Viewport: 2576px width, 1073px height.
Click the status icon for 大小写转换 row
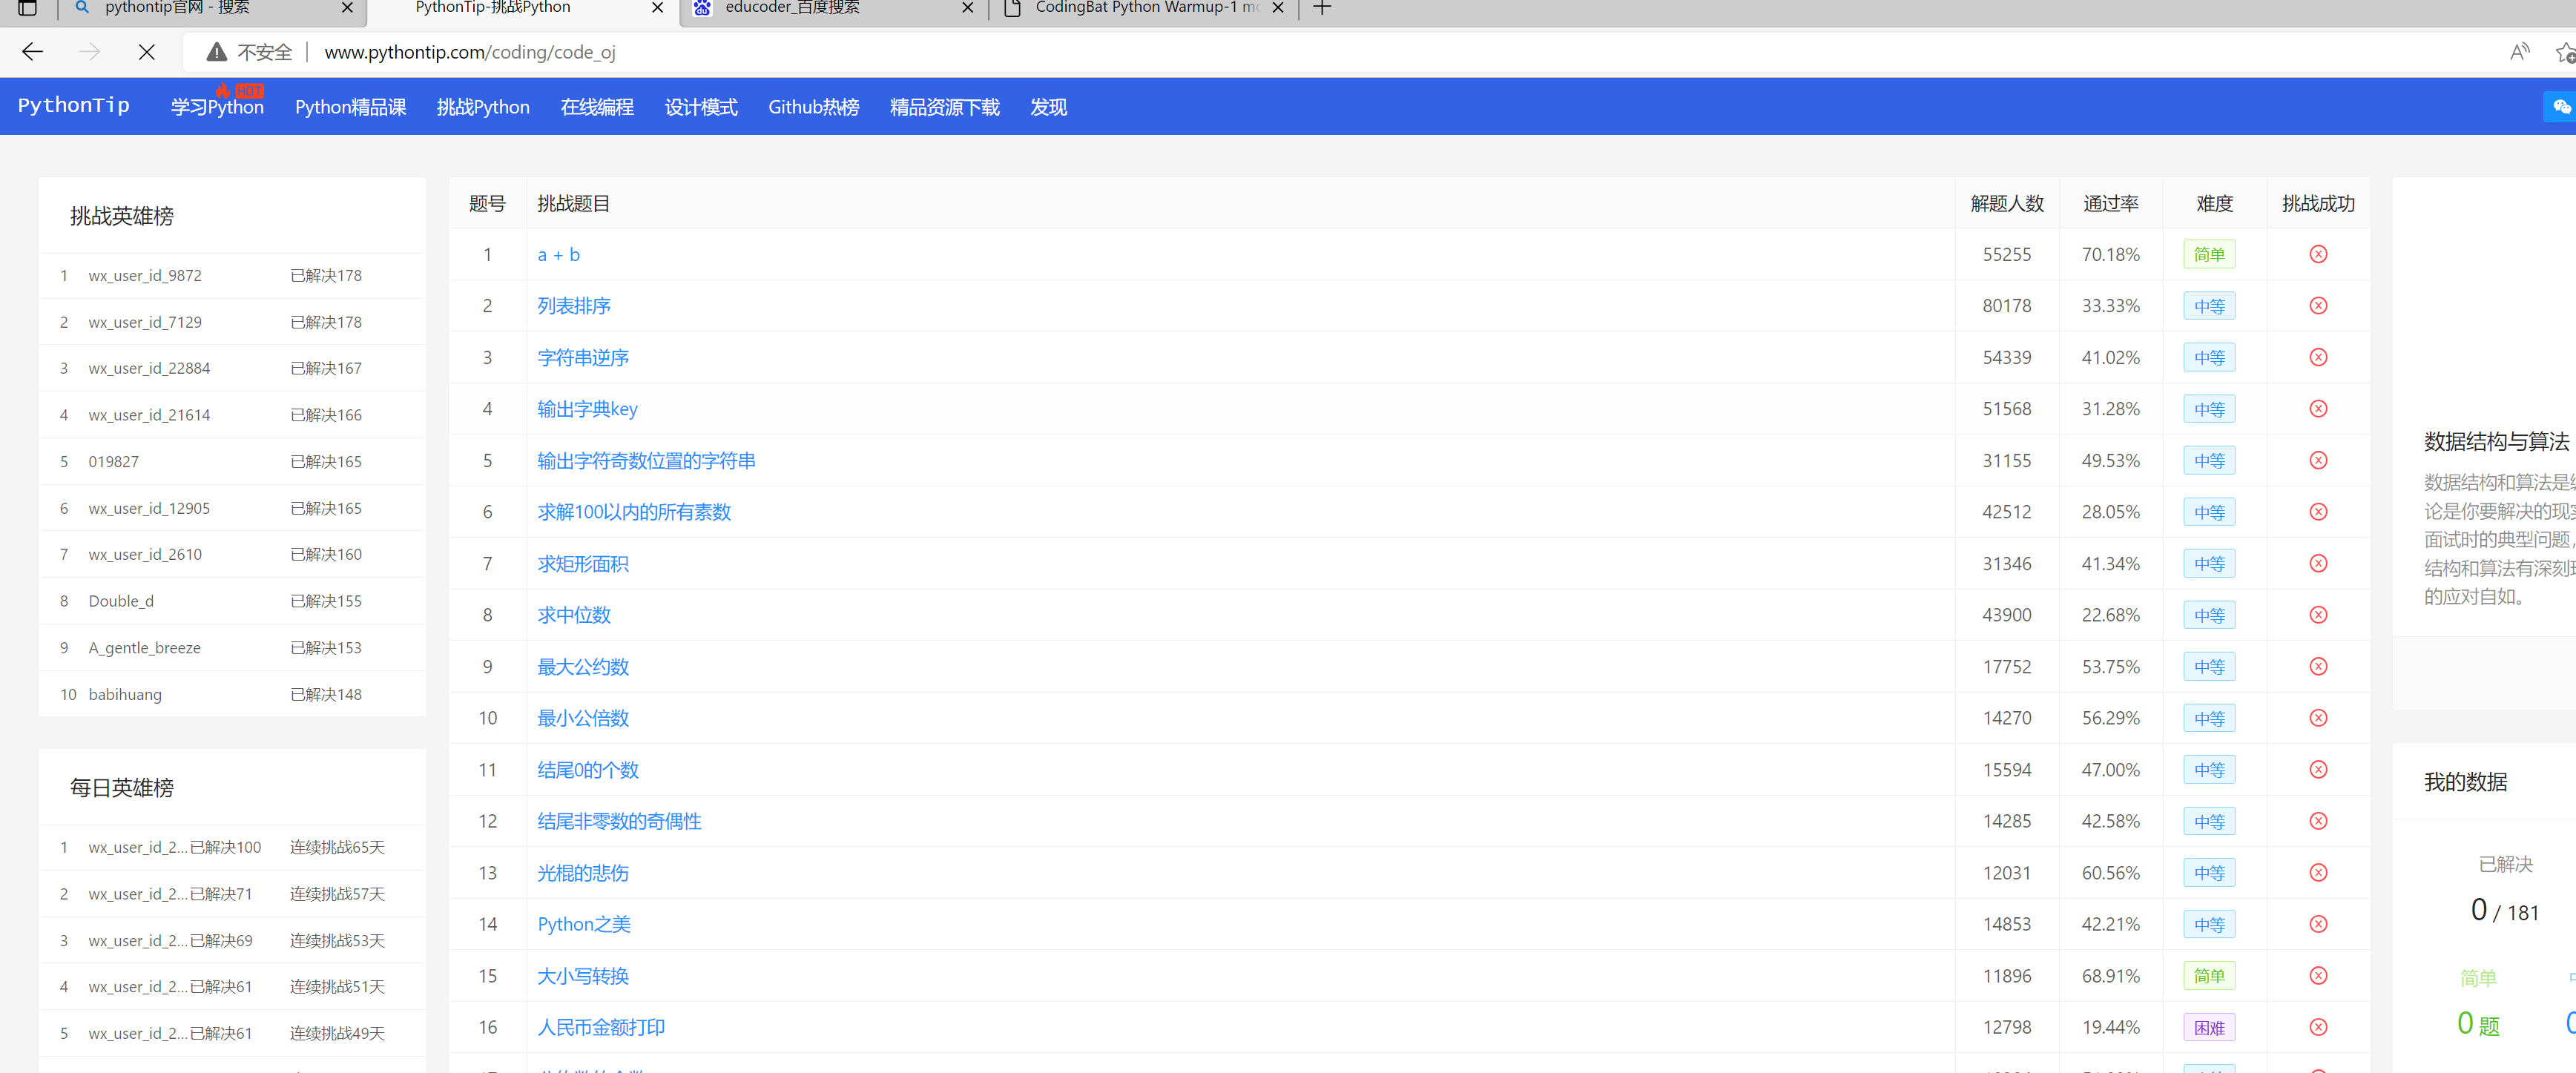[x=2318, y=975]
